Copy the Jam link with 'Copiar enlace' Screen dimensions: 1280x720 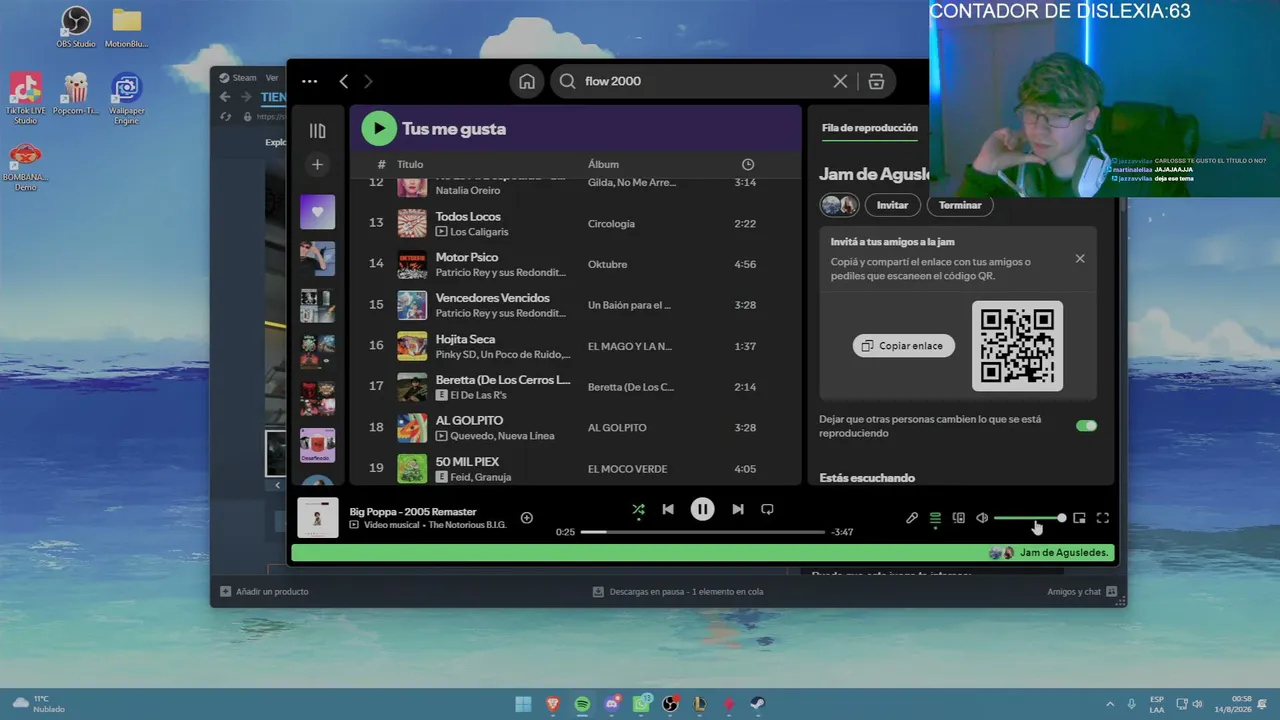coord(904,346)
